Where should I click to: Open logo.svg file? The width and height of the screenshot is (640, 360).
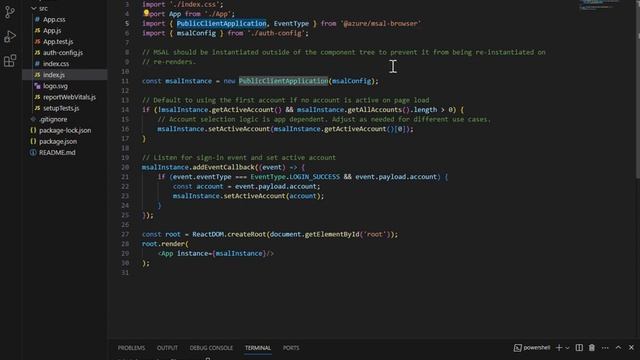point(56,86)
